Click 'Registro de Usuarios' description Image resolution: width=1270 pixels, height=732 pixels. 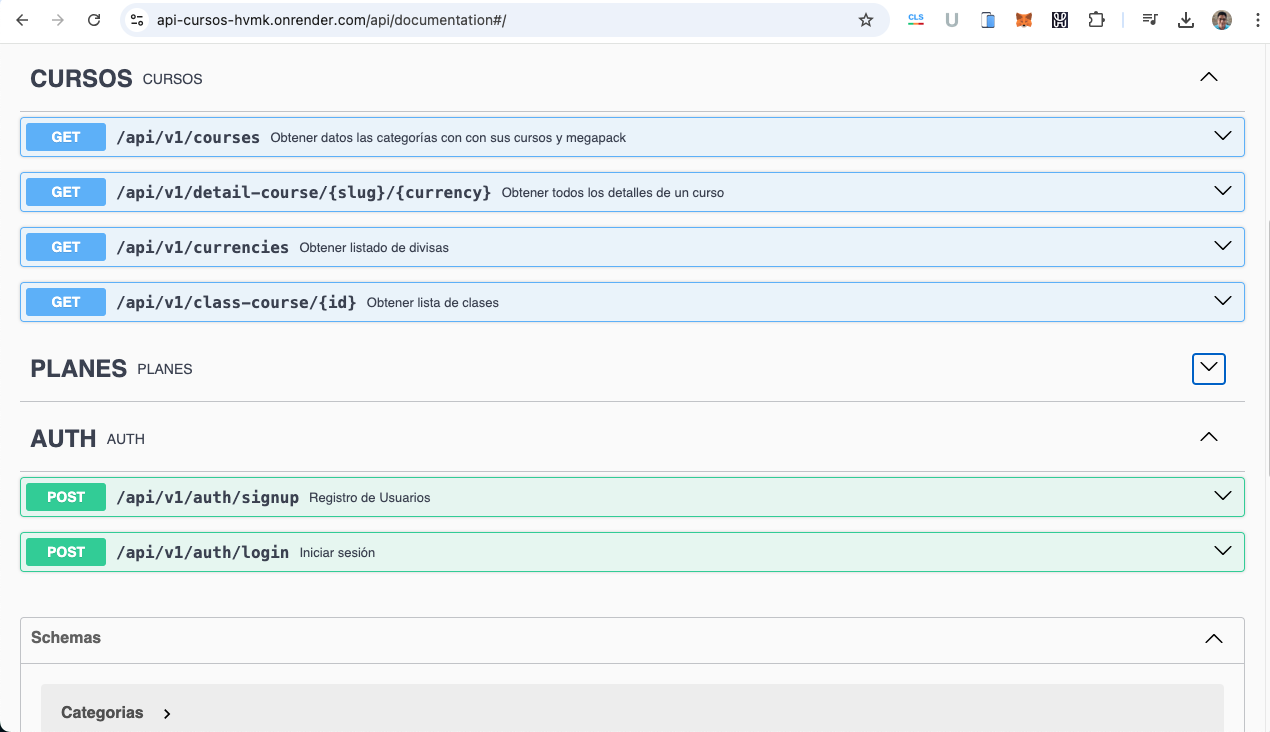pyautogui.click(x=370, y=497)
